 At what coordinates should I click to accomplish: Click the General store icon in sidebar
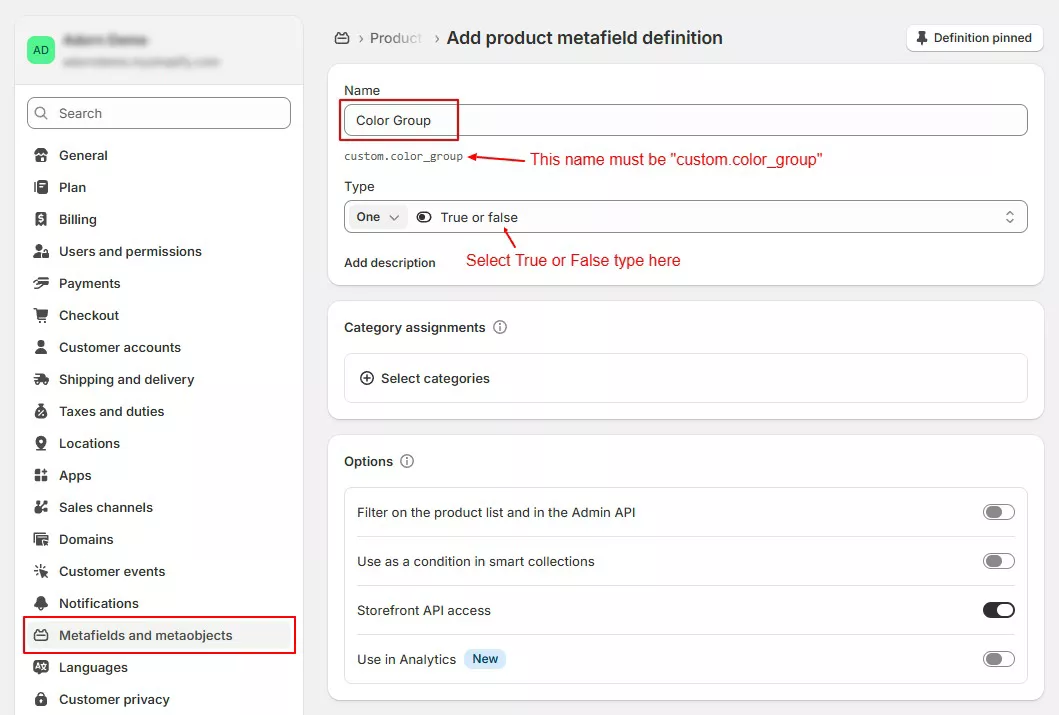tap(41, 156)
